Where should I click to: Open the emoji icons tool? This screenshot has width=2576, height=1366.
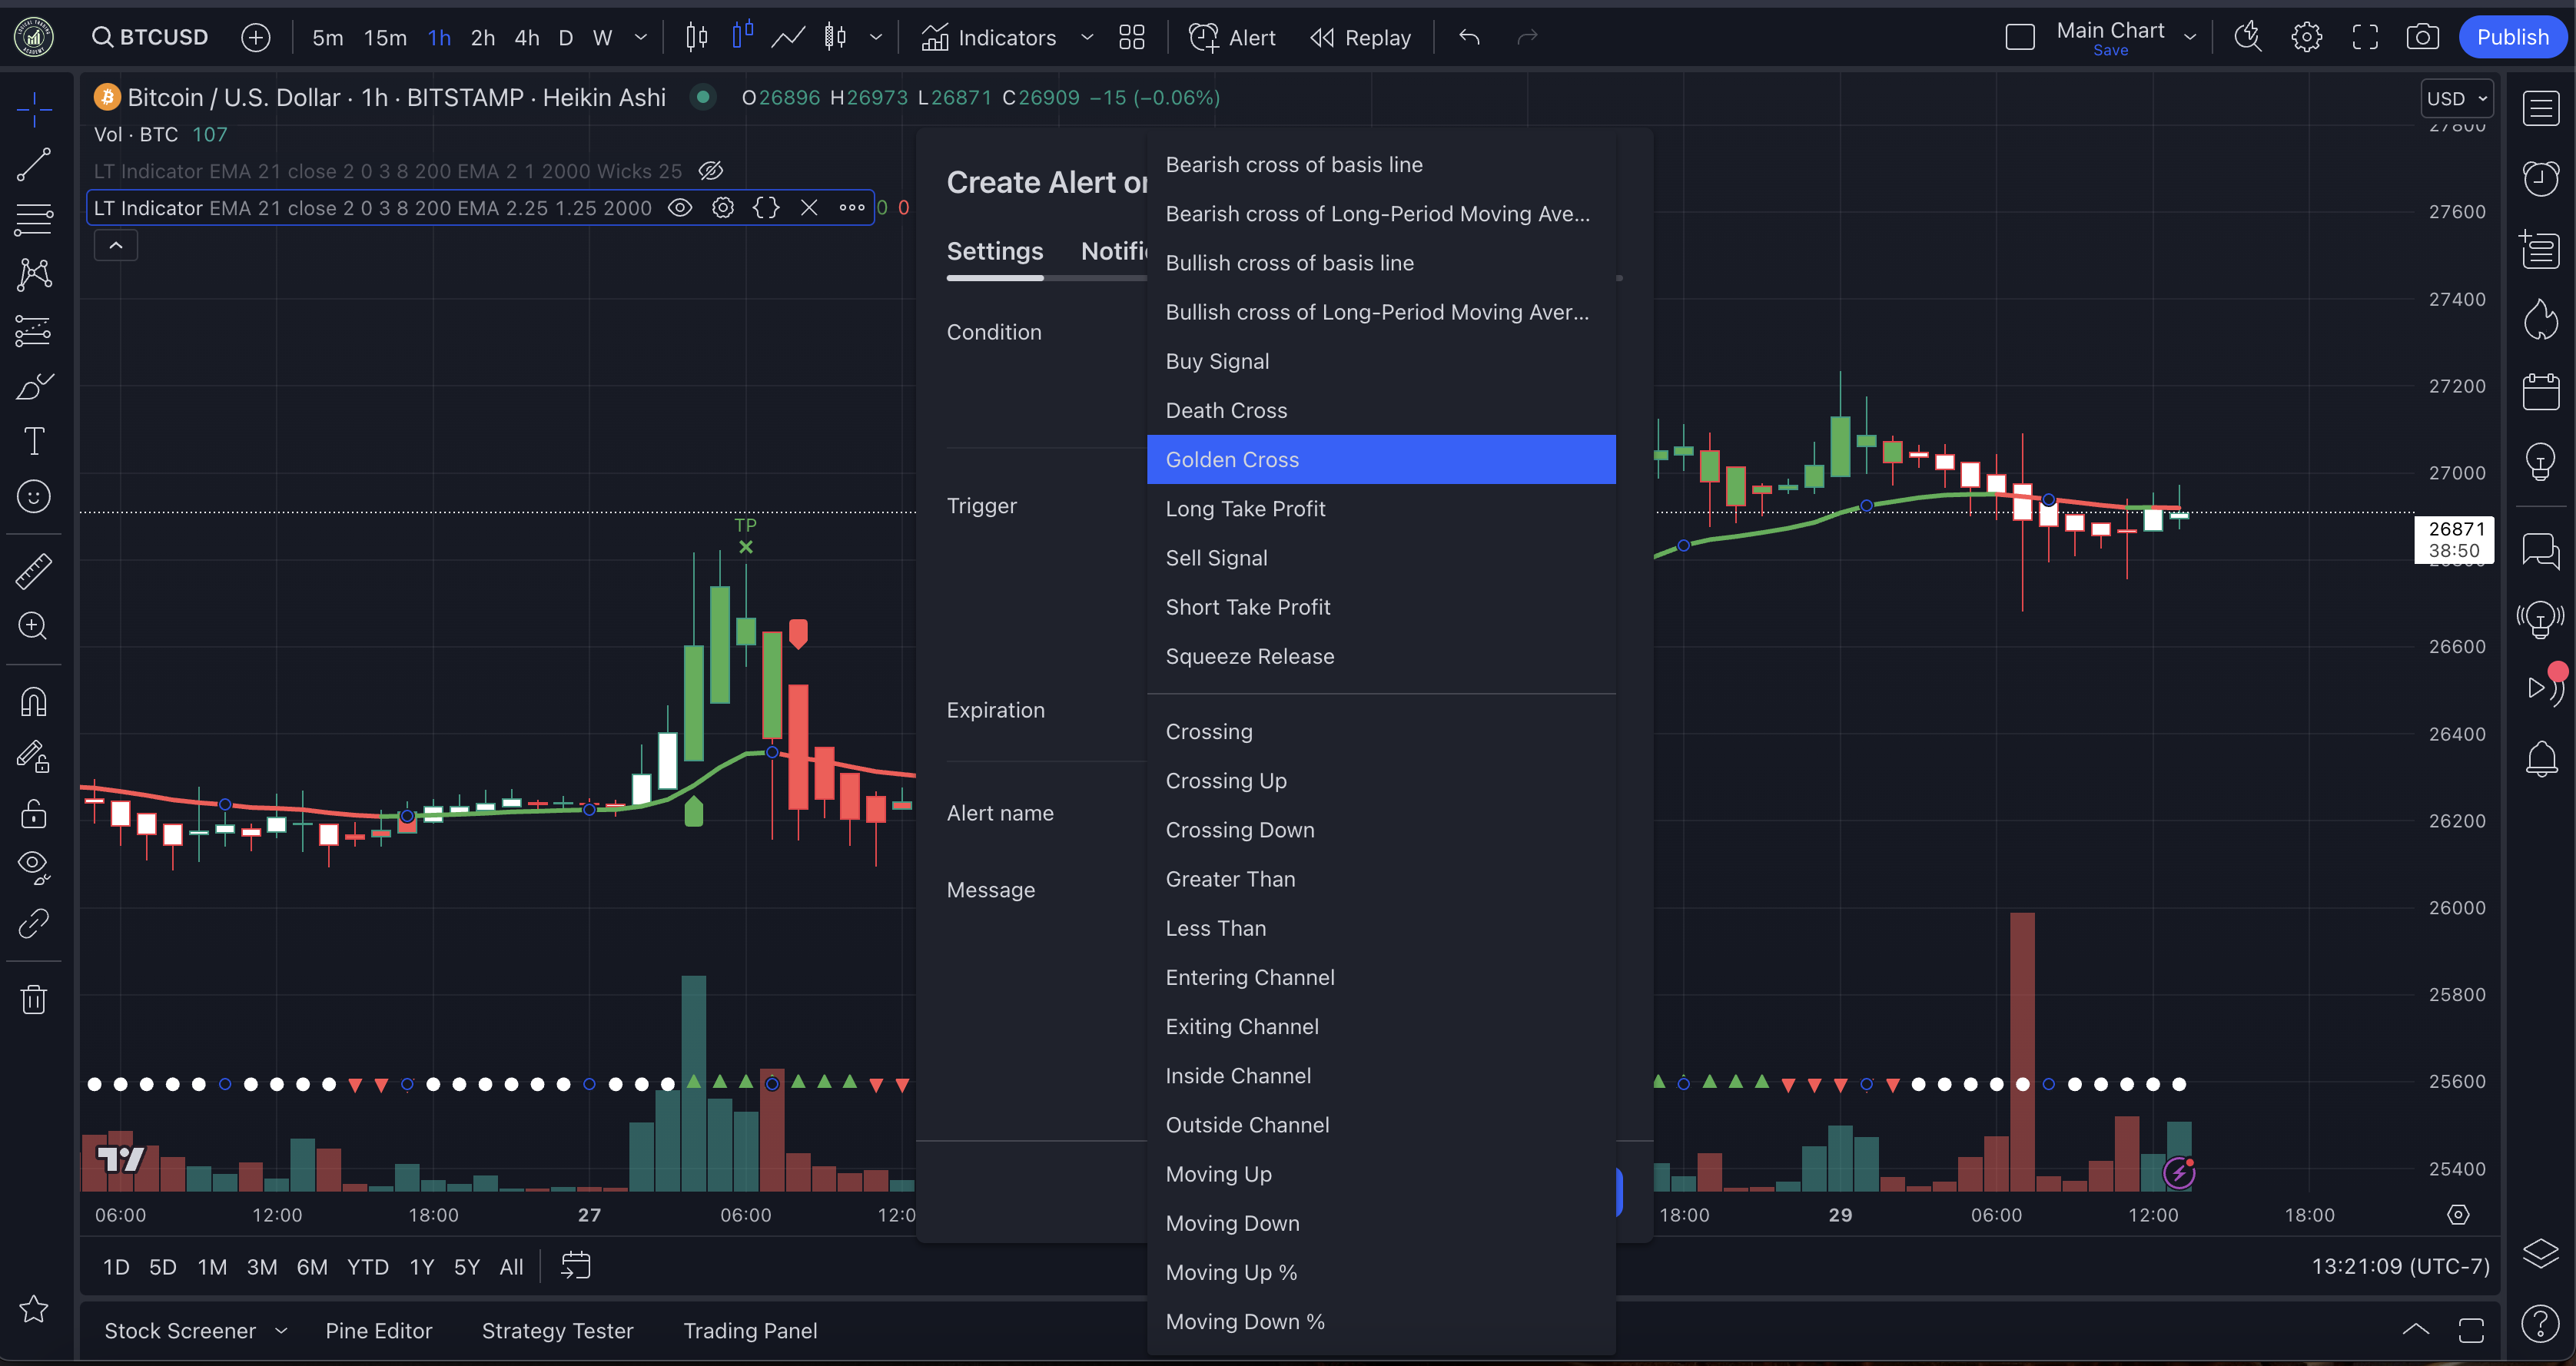34,496
